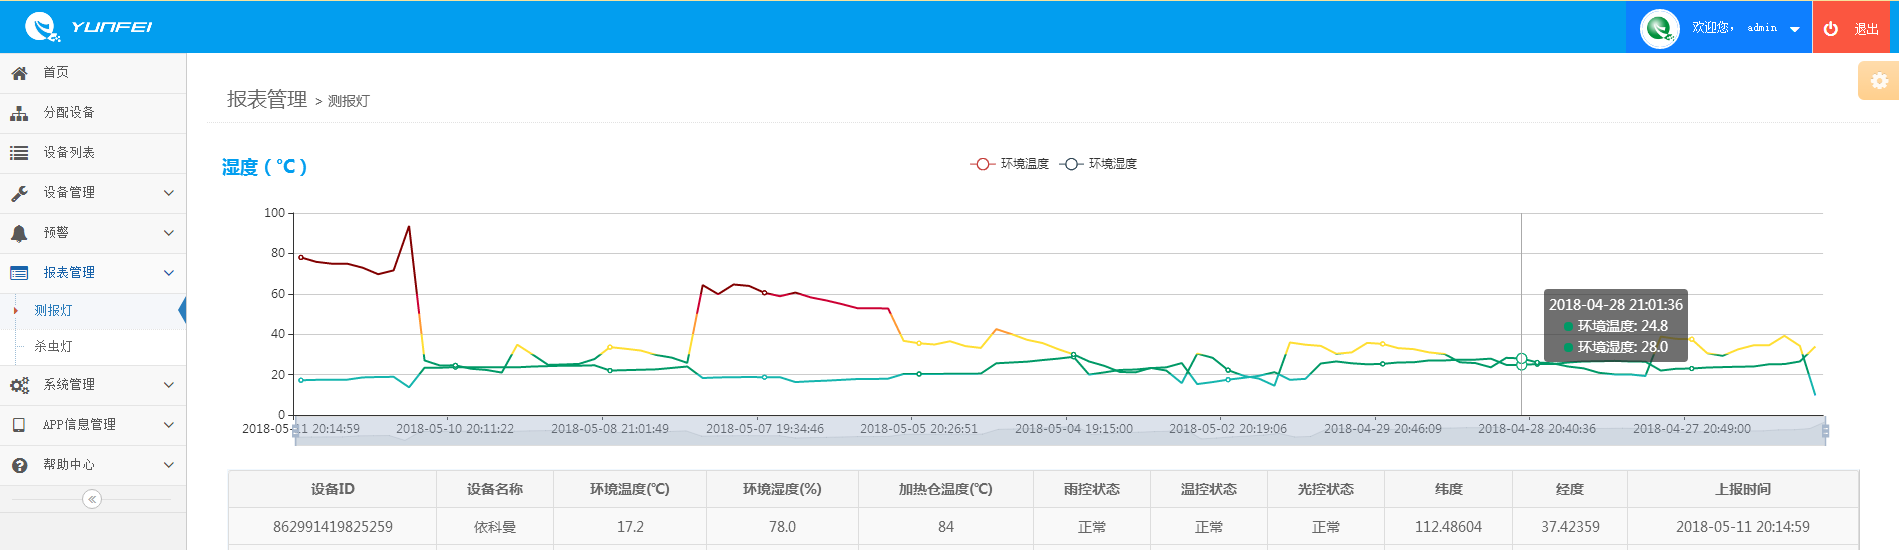Open the admin user dropdown arrow
This screenshot has height=550, width=1899.
(x=1795, y=29)
